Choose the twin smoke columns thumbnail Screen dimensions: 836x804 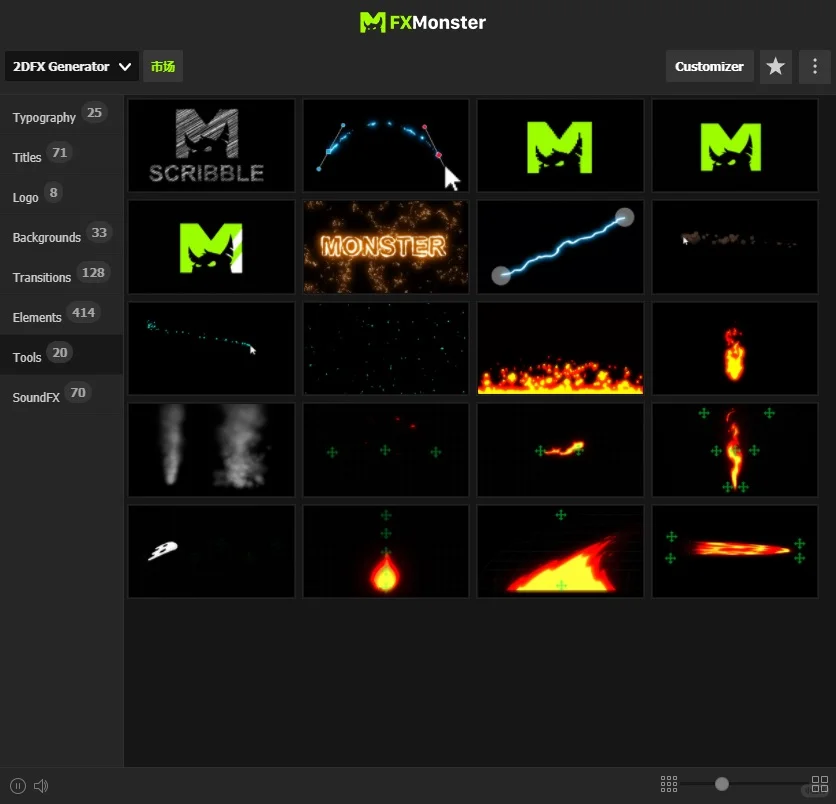click(211, 450)
